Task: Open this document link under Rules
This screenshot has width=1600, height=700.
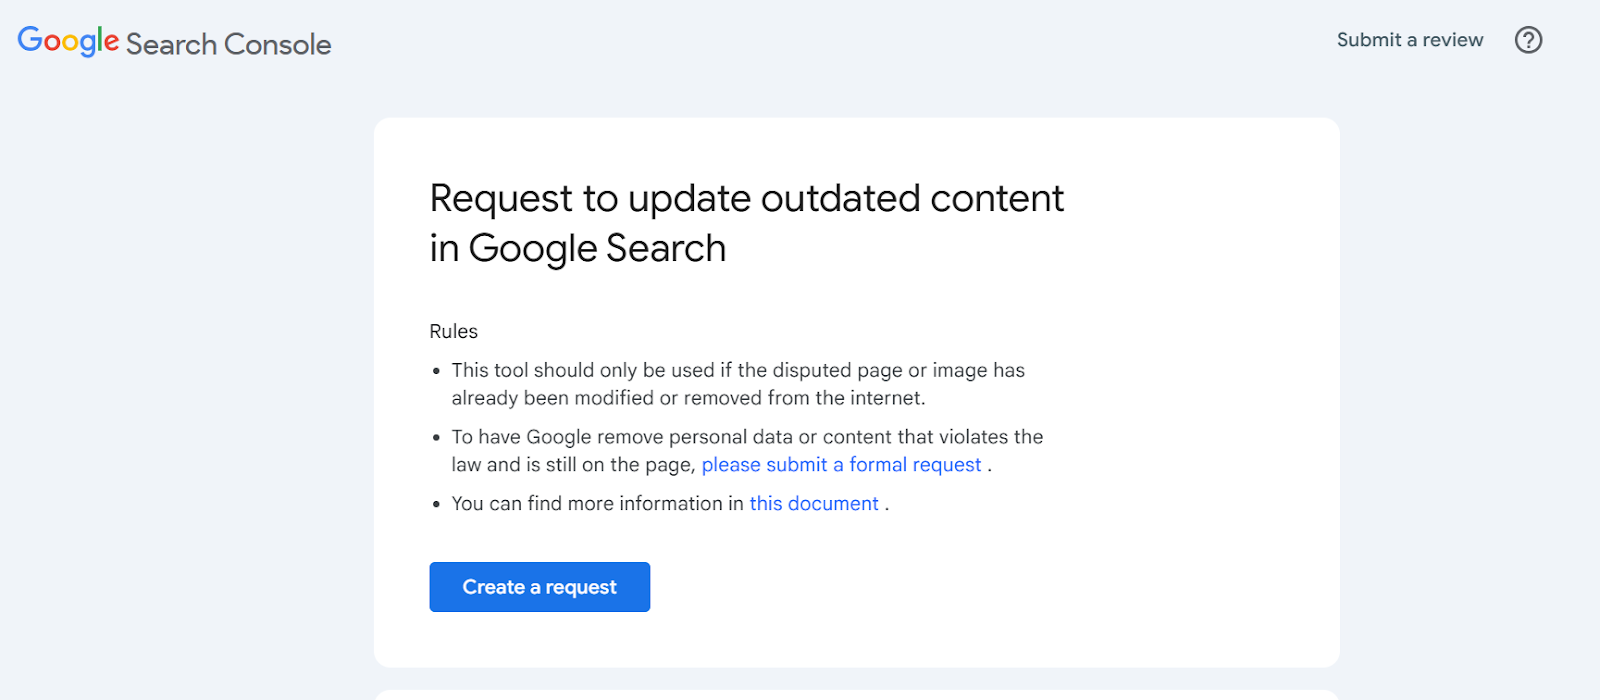Action: click(813, 503)
